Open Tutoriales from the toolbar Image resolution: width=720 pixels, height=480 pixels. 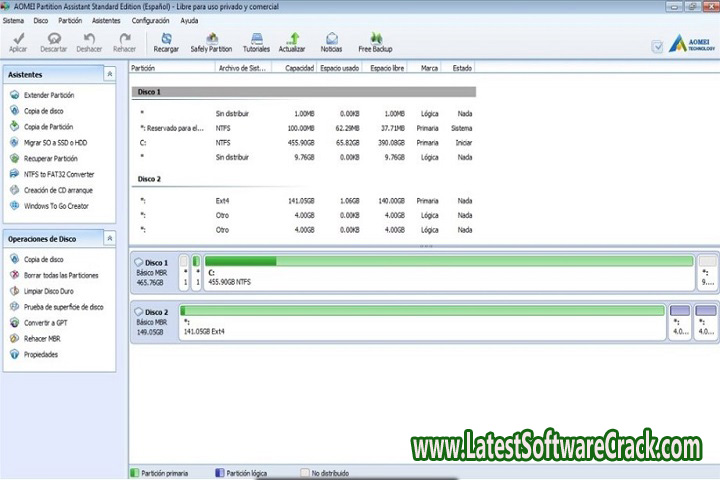click(256, 38)
